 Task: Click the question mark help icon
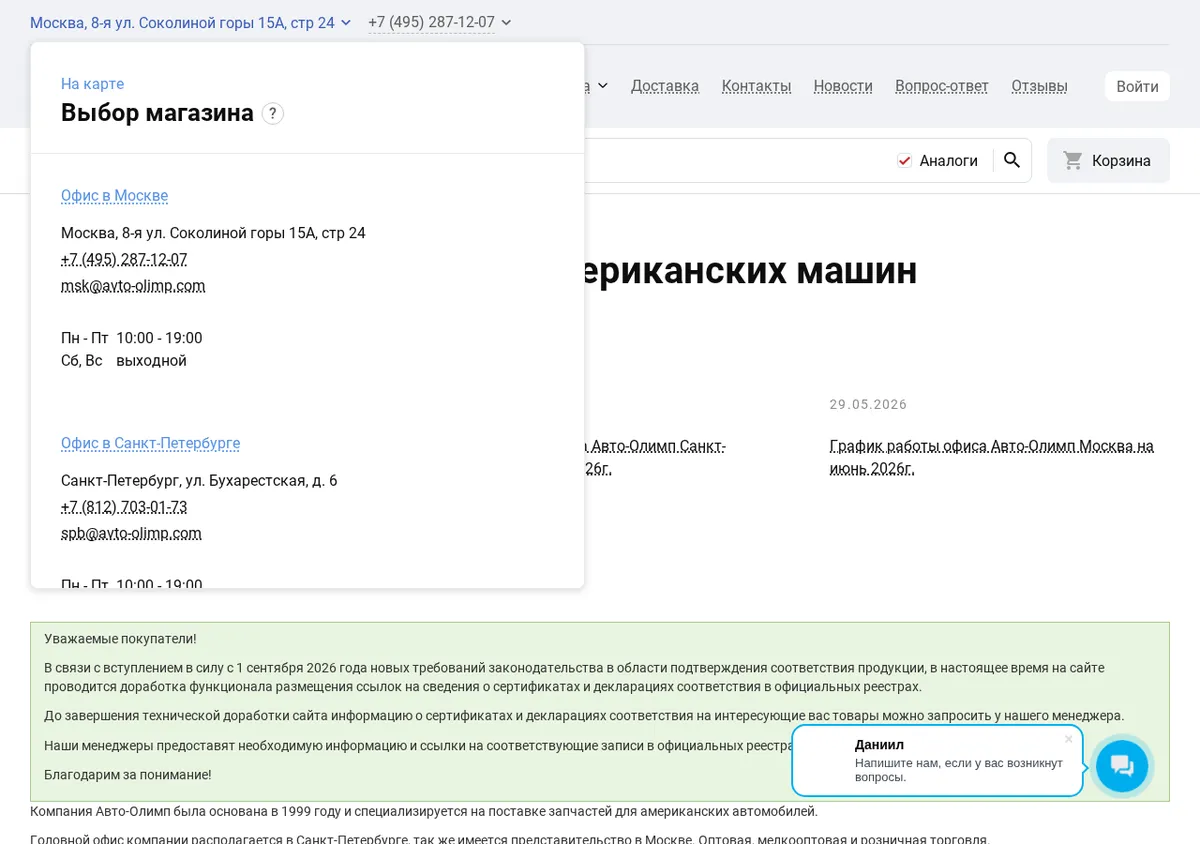273,113
